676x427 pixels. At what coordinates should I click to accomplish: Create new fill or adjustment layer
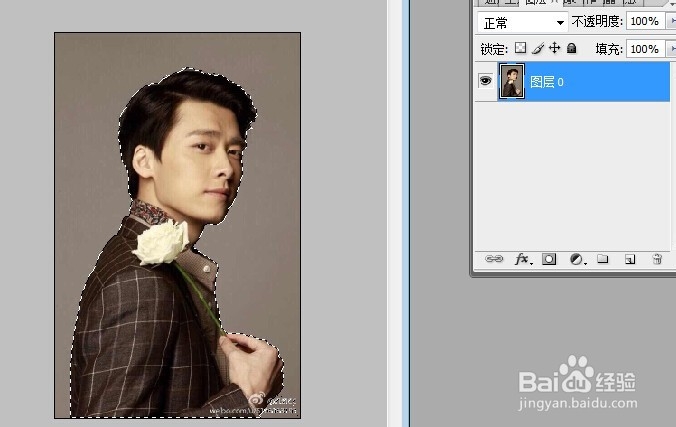click(x=576, y=259)
